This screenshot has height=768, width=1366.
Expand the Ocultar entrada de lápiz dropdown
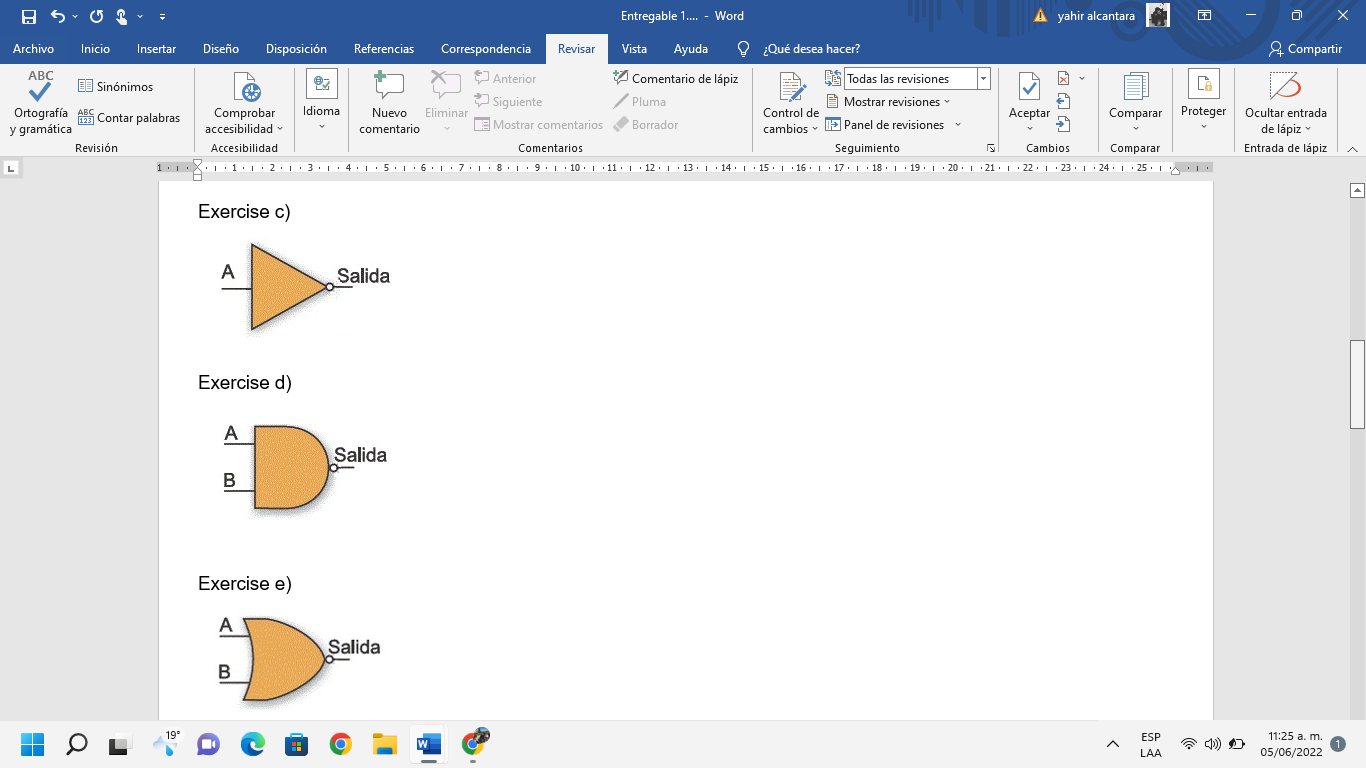(x=1308, y=129)
